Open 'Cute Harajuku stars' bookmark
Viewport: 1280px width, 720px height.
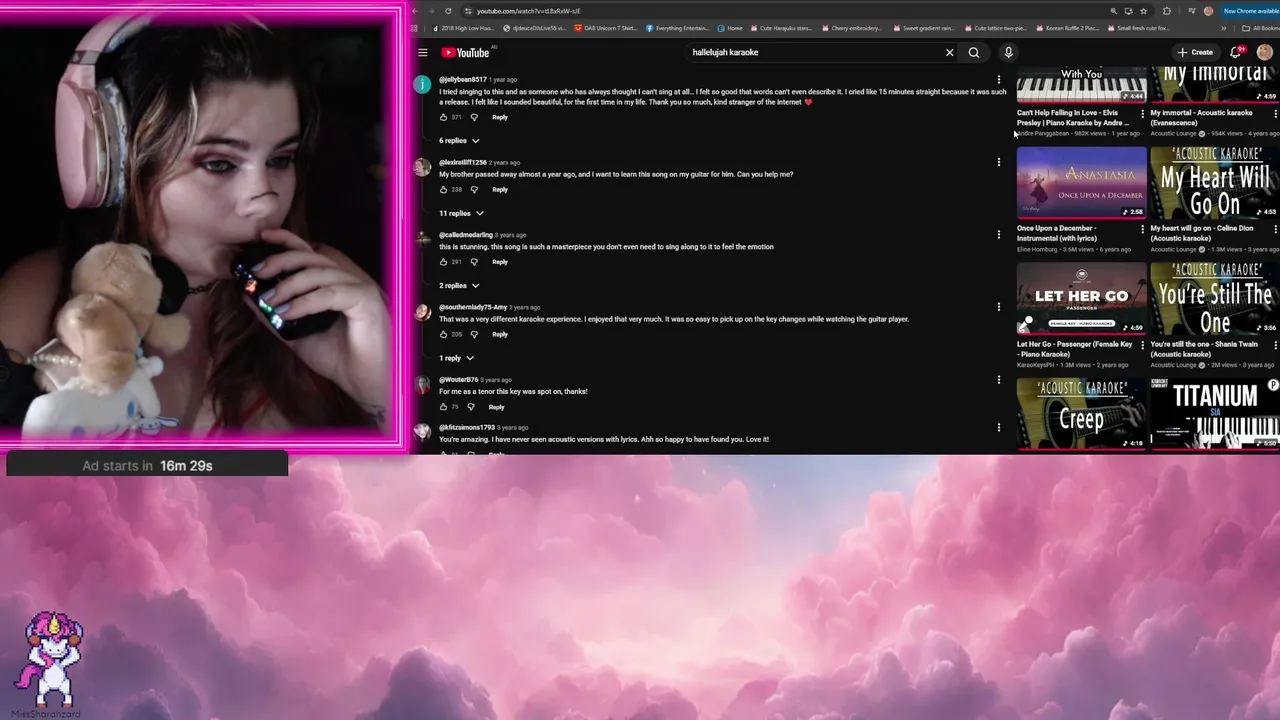click(x=782, y=28)
